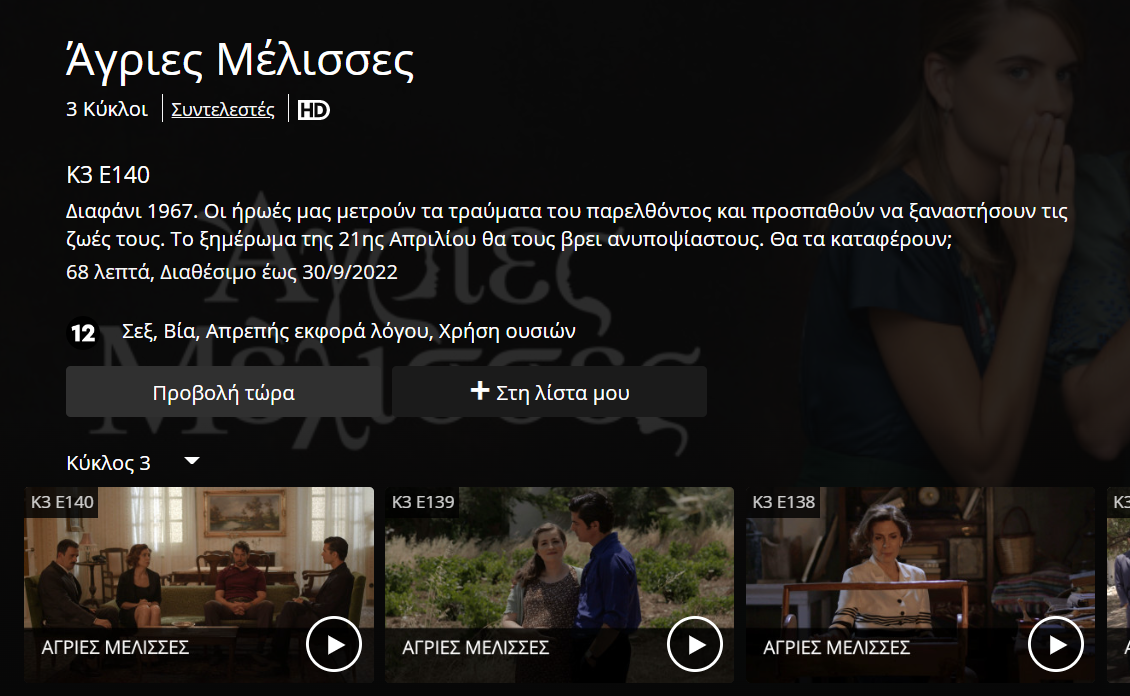Expand the Κύκλος 3 season dropdown arrow

coord(192,461)
